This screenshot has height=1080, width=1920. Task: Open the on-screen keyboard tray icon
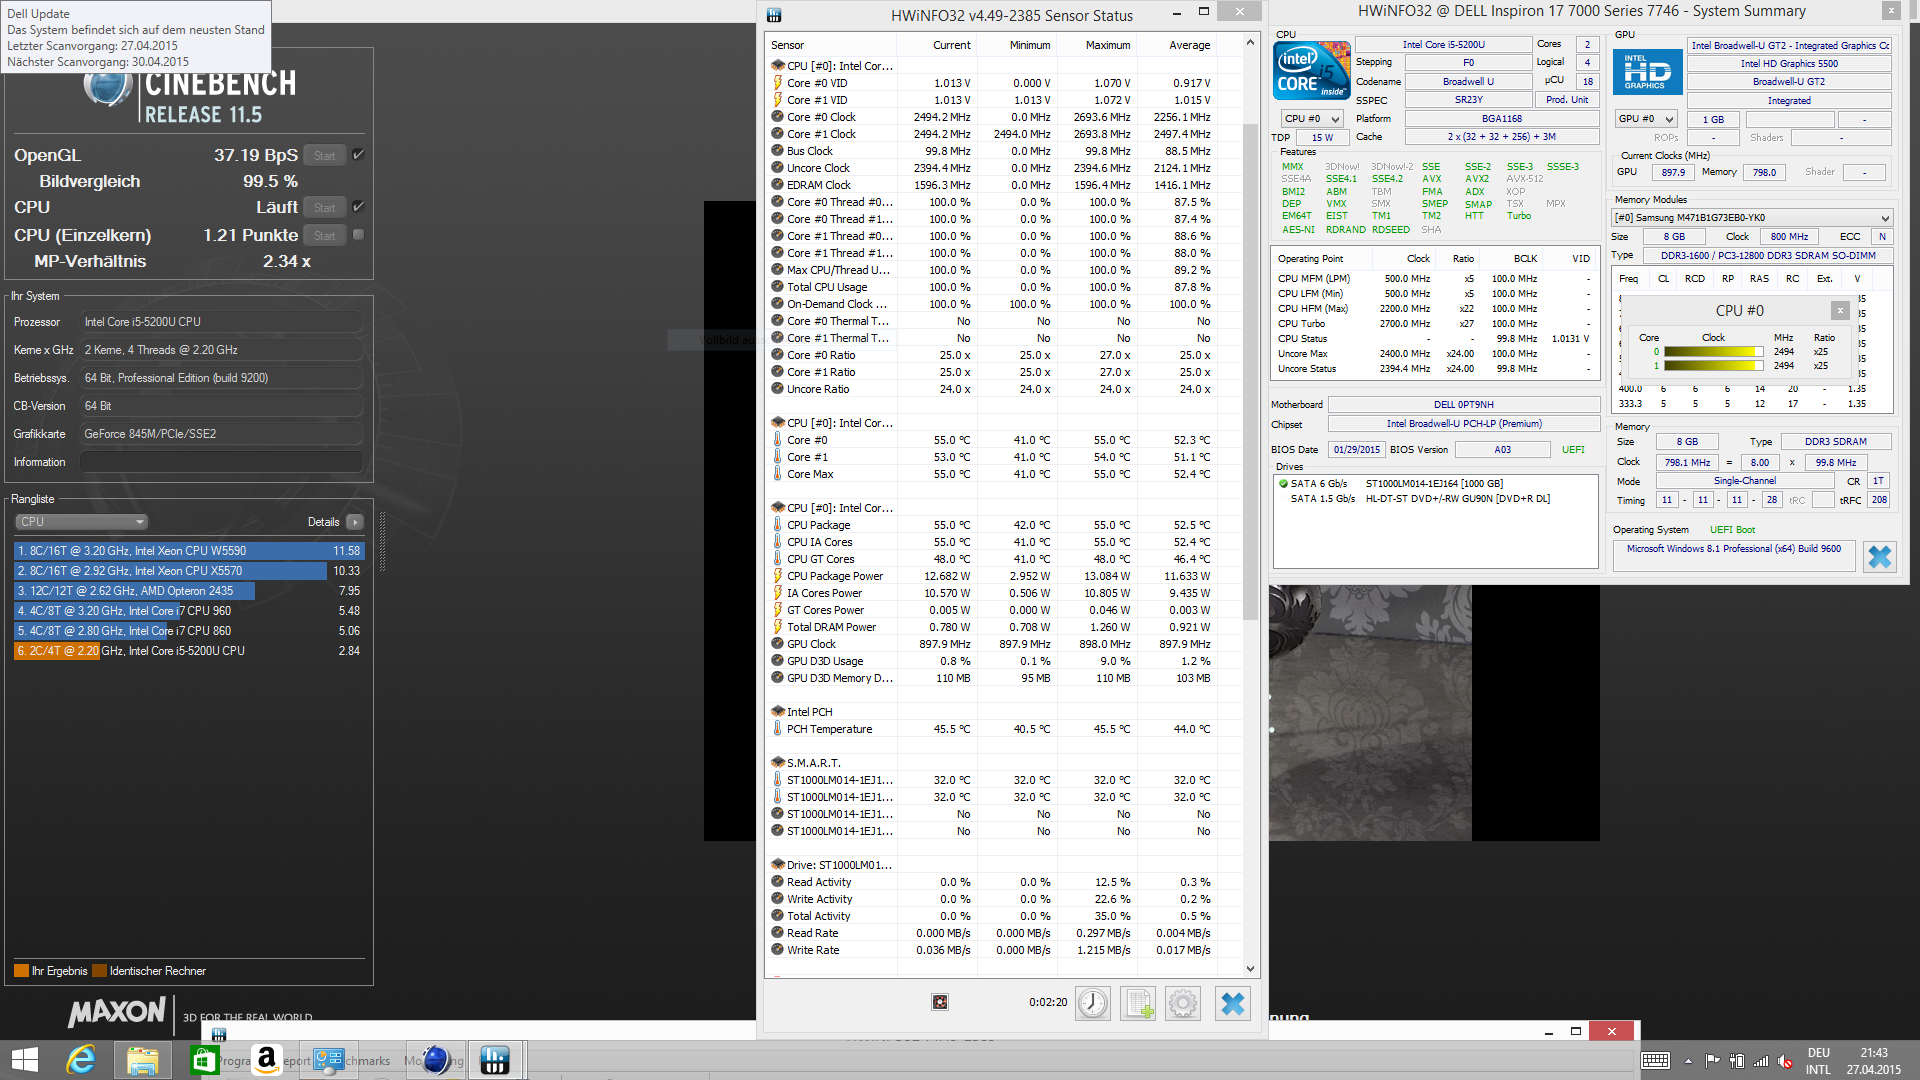click(1655, 1061)
